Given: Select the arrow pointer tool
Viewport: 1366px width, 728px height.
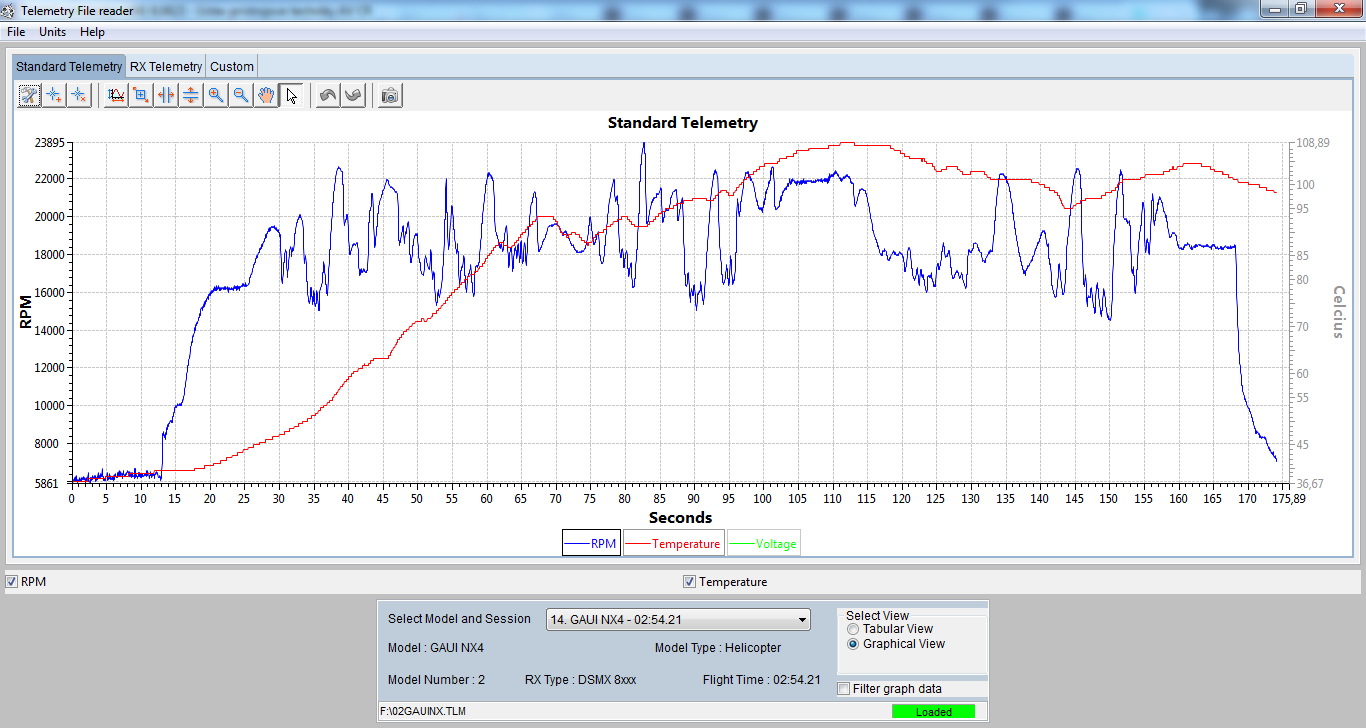Looking at the screenshot, I should (x=291, y=96).
